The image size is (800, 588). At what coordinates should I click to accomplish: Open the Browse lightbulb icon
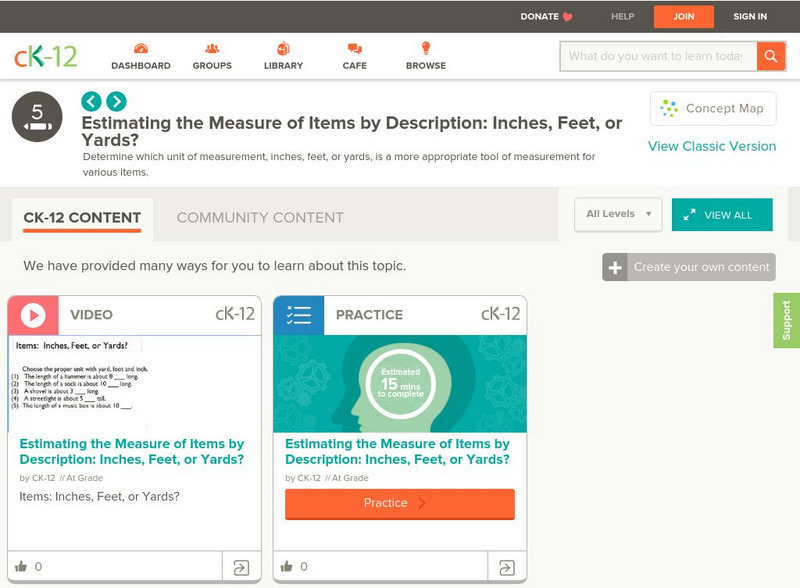[x=426, y=48]
